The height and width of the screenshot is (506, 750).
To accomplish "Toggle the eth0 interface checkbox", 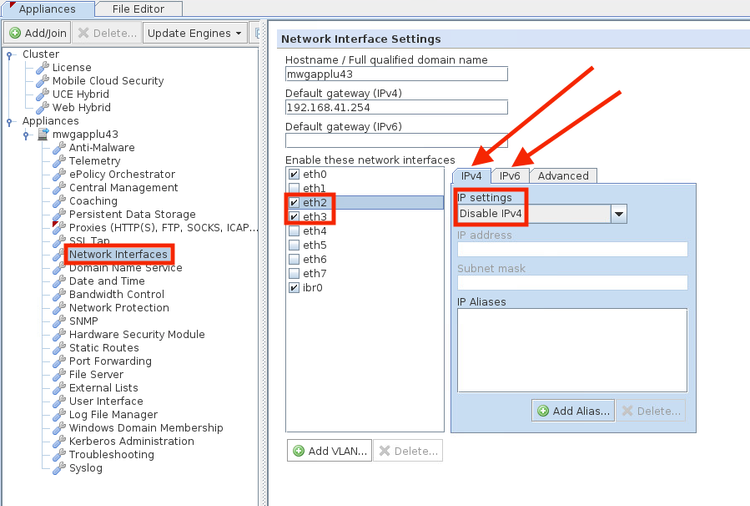I will click(294, 175).
